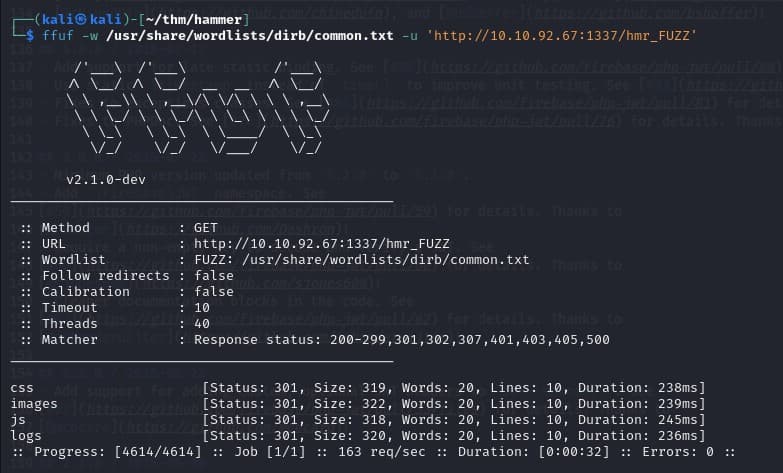Screen dimensions: 783x473
Task: Click the Threads value 40
Action: (x=202, y=324)
